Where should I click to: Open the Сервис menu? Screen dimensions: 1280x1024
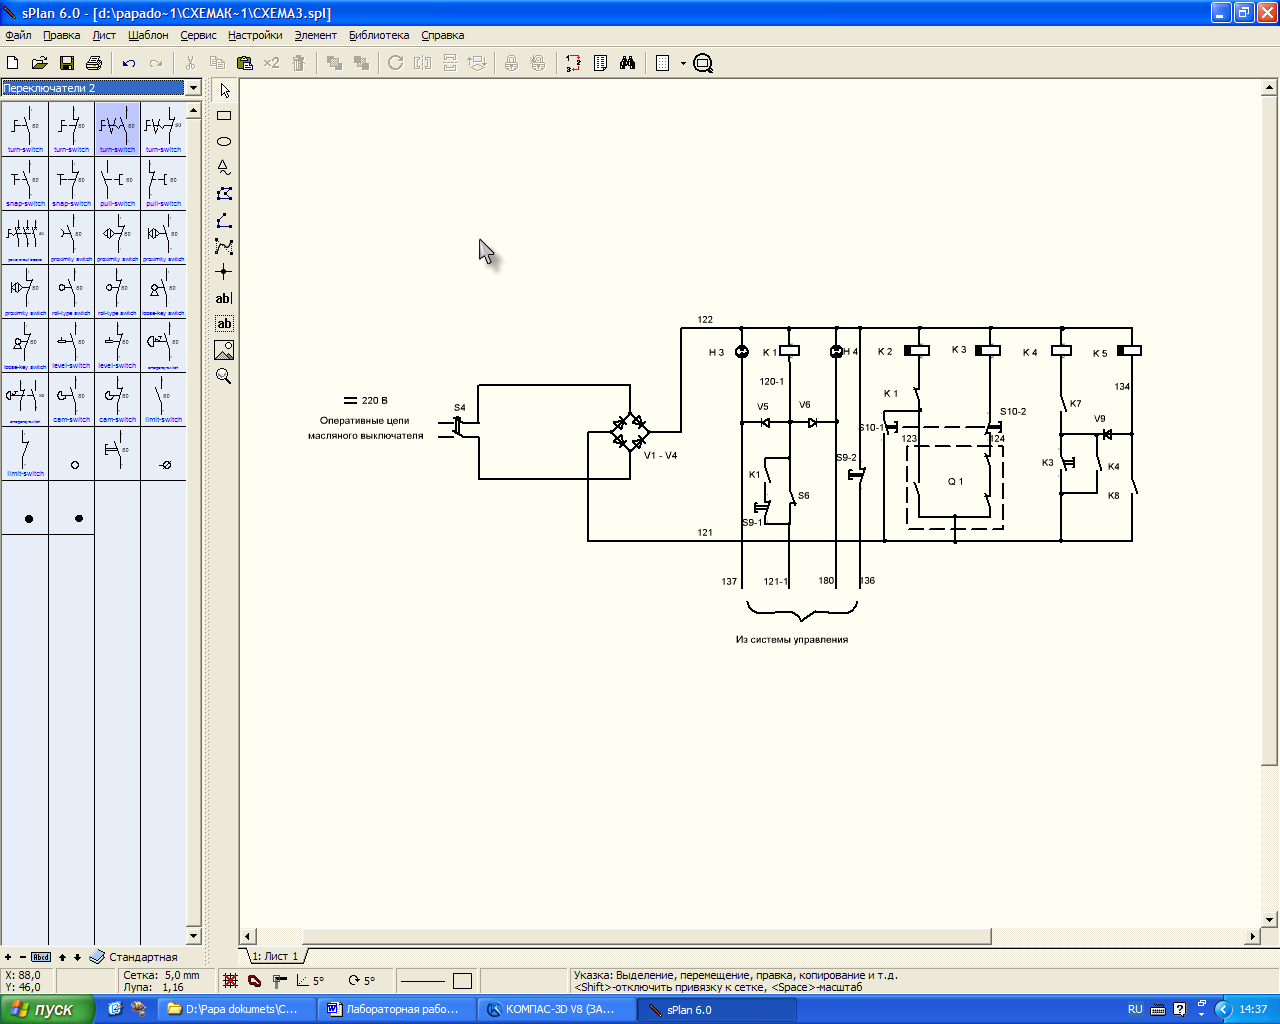[198, 35]
